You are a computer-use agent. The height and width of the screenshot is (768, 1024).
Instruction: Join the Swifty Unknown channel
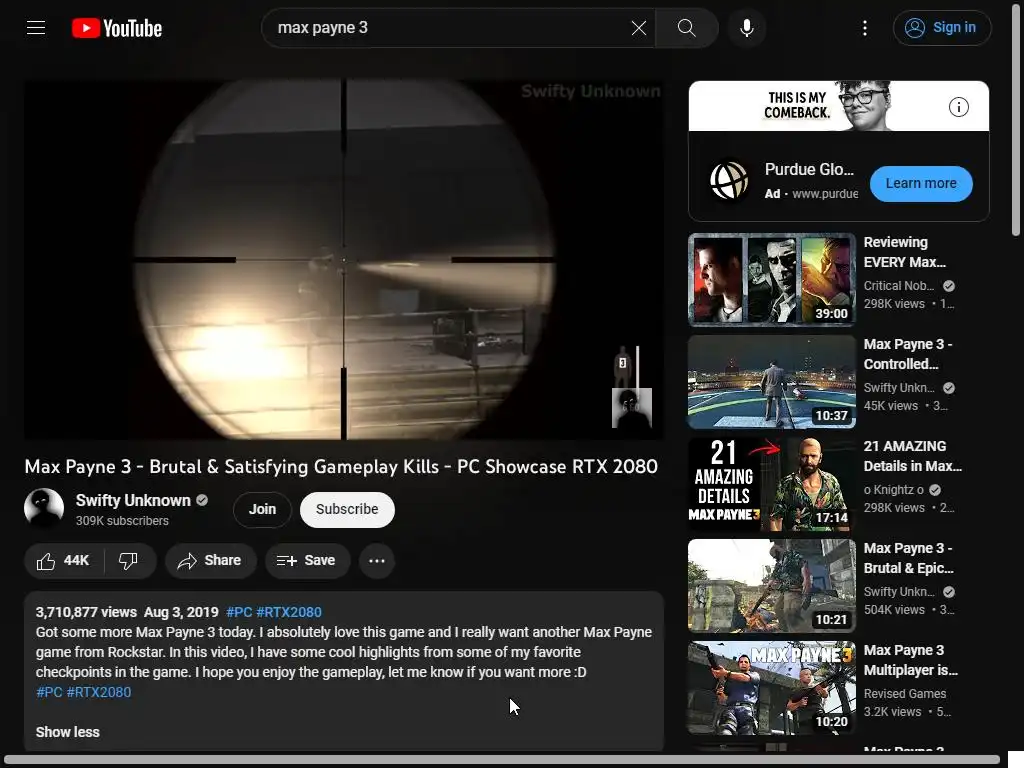[262, 509]
